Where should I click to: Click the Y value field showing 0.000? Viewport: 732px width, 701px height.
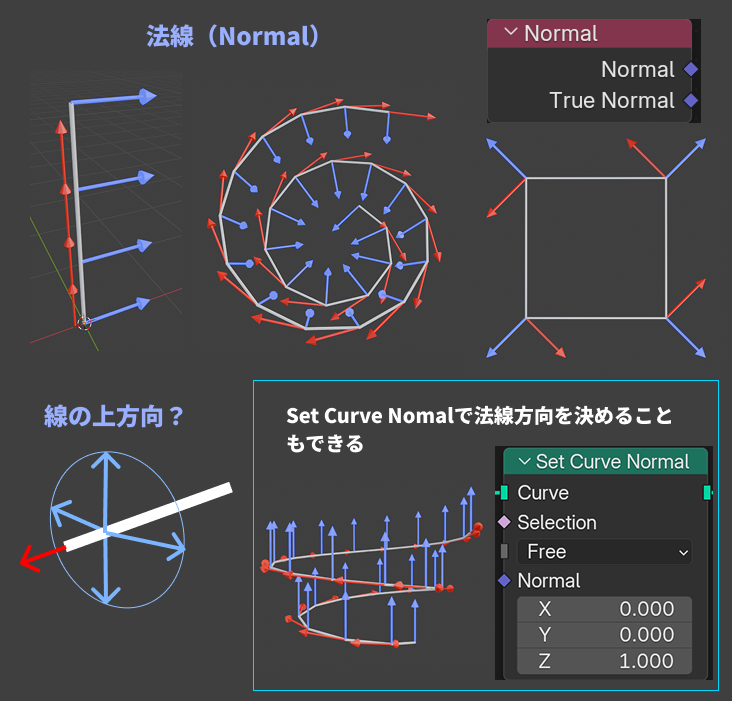click(603, 635)
